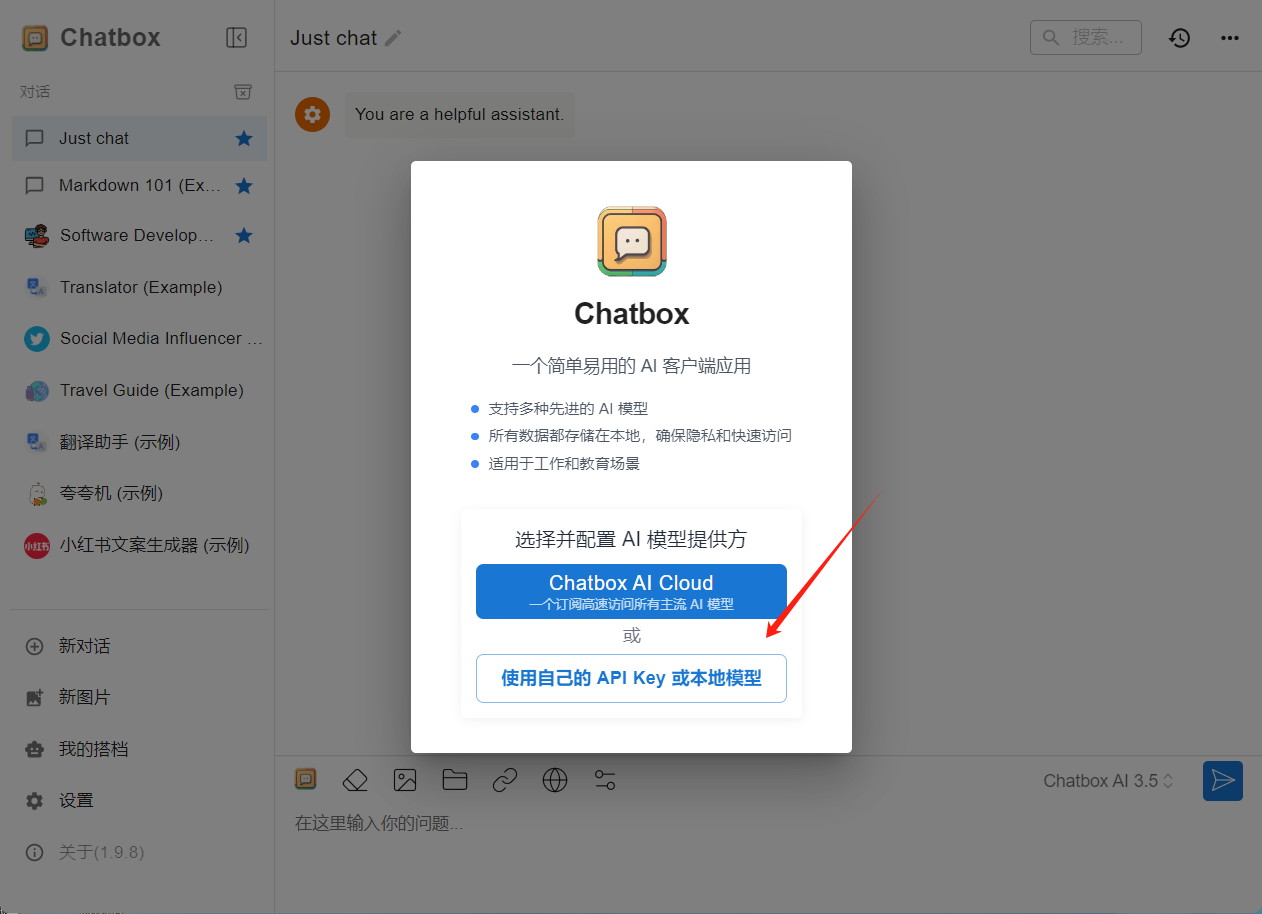
Task: Open the Markdown 101 (Example) conversation
Action: click(139, 186)
